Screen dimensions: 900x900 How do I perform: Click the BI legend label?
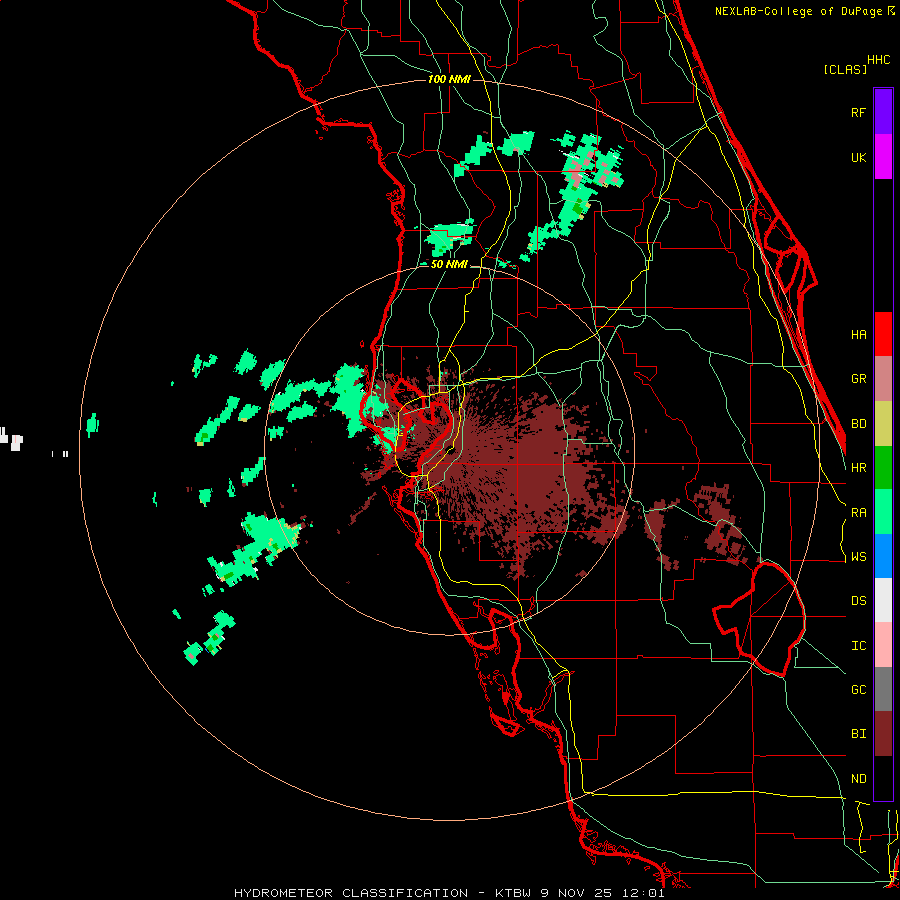[858, 734]
